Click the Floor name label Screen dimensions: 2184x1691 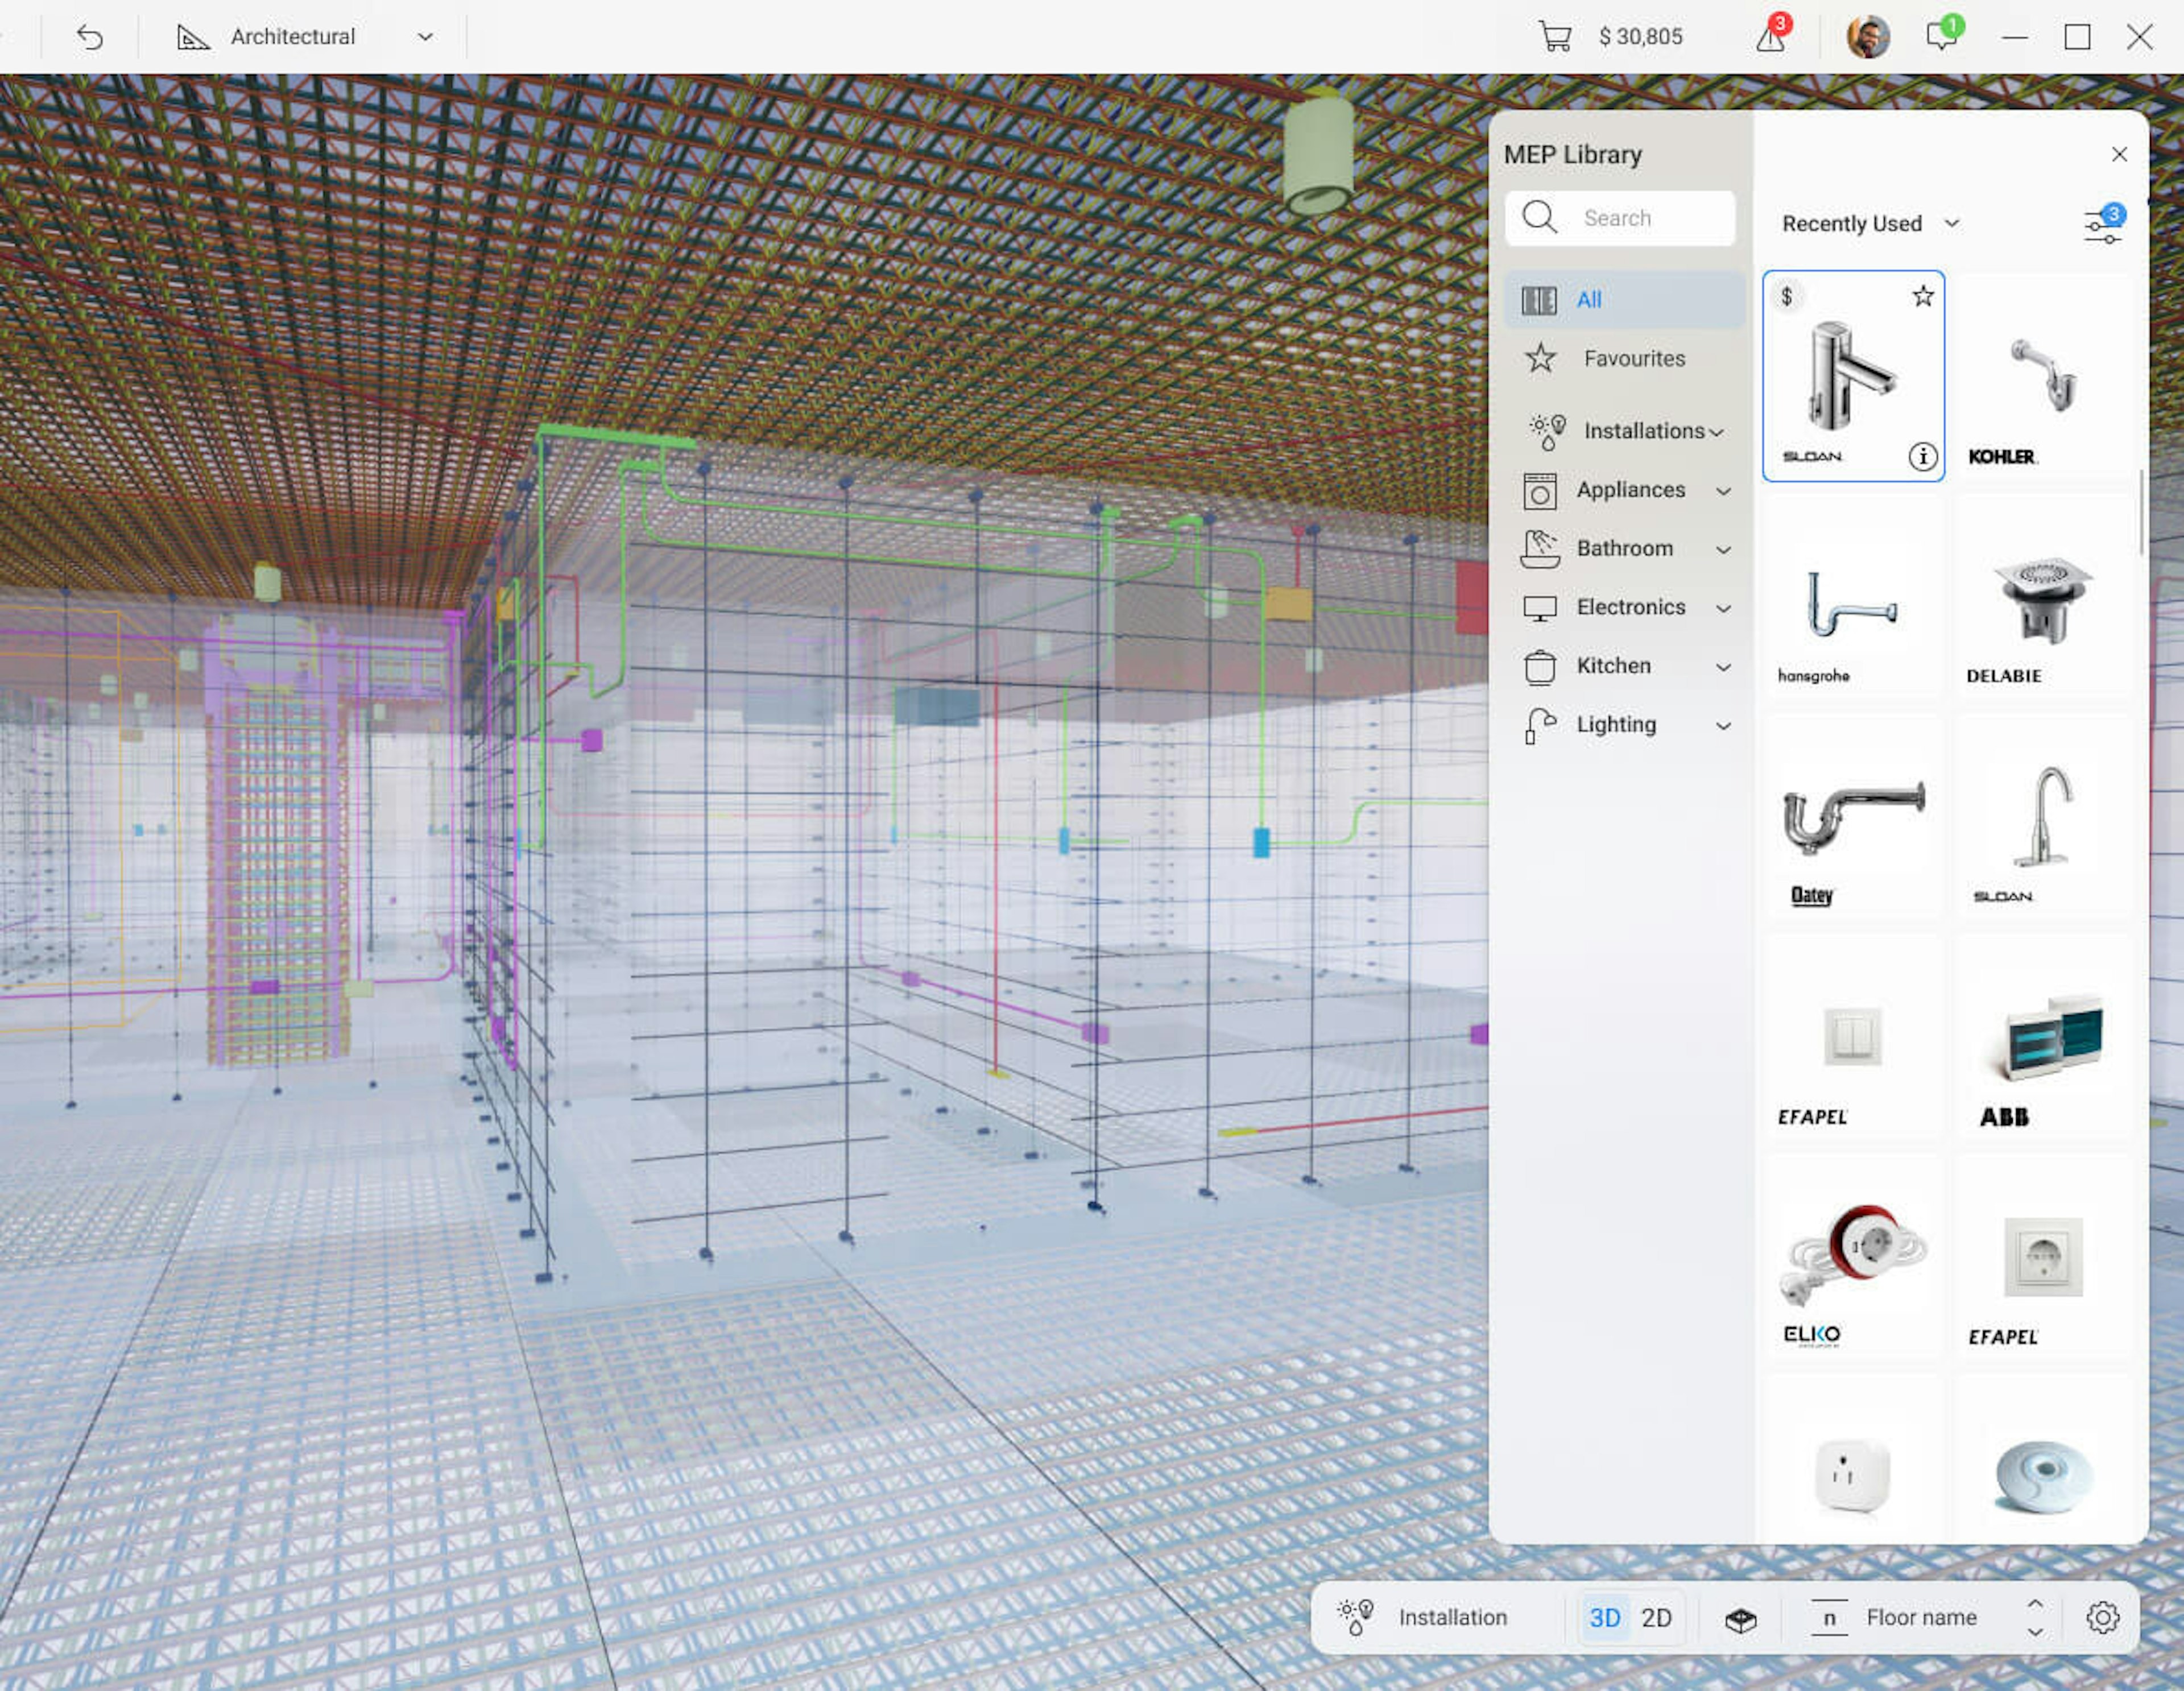click(1921, 1617)
